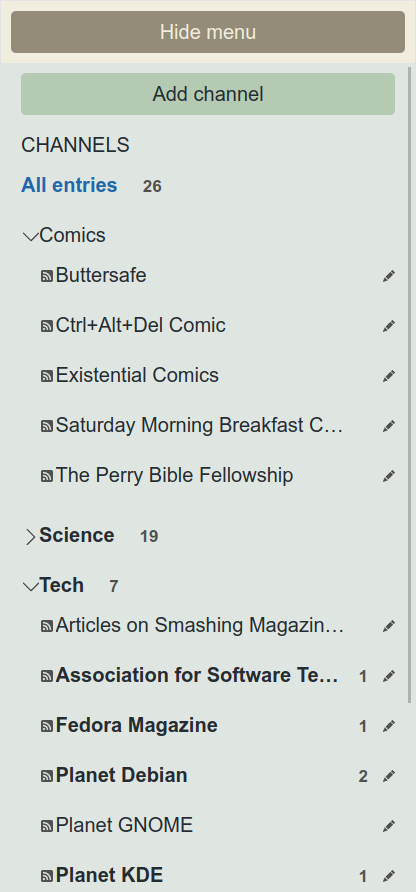Edit the Buttersafe channel with its pencil icon
The height and width of the screenshot is (892, 416).
389,276
